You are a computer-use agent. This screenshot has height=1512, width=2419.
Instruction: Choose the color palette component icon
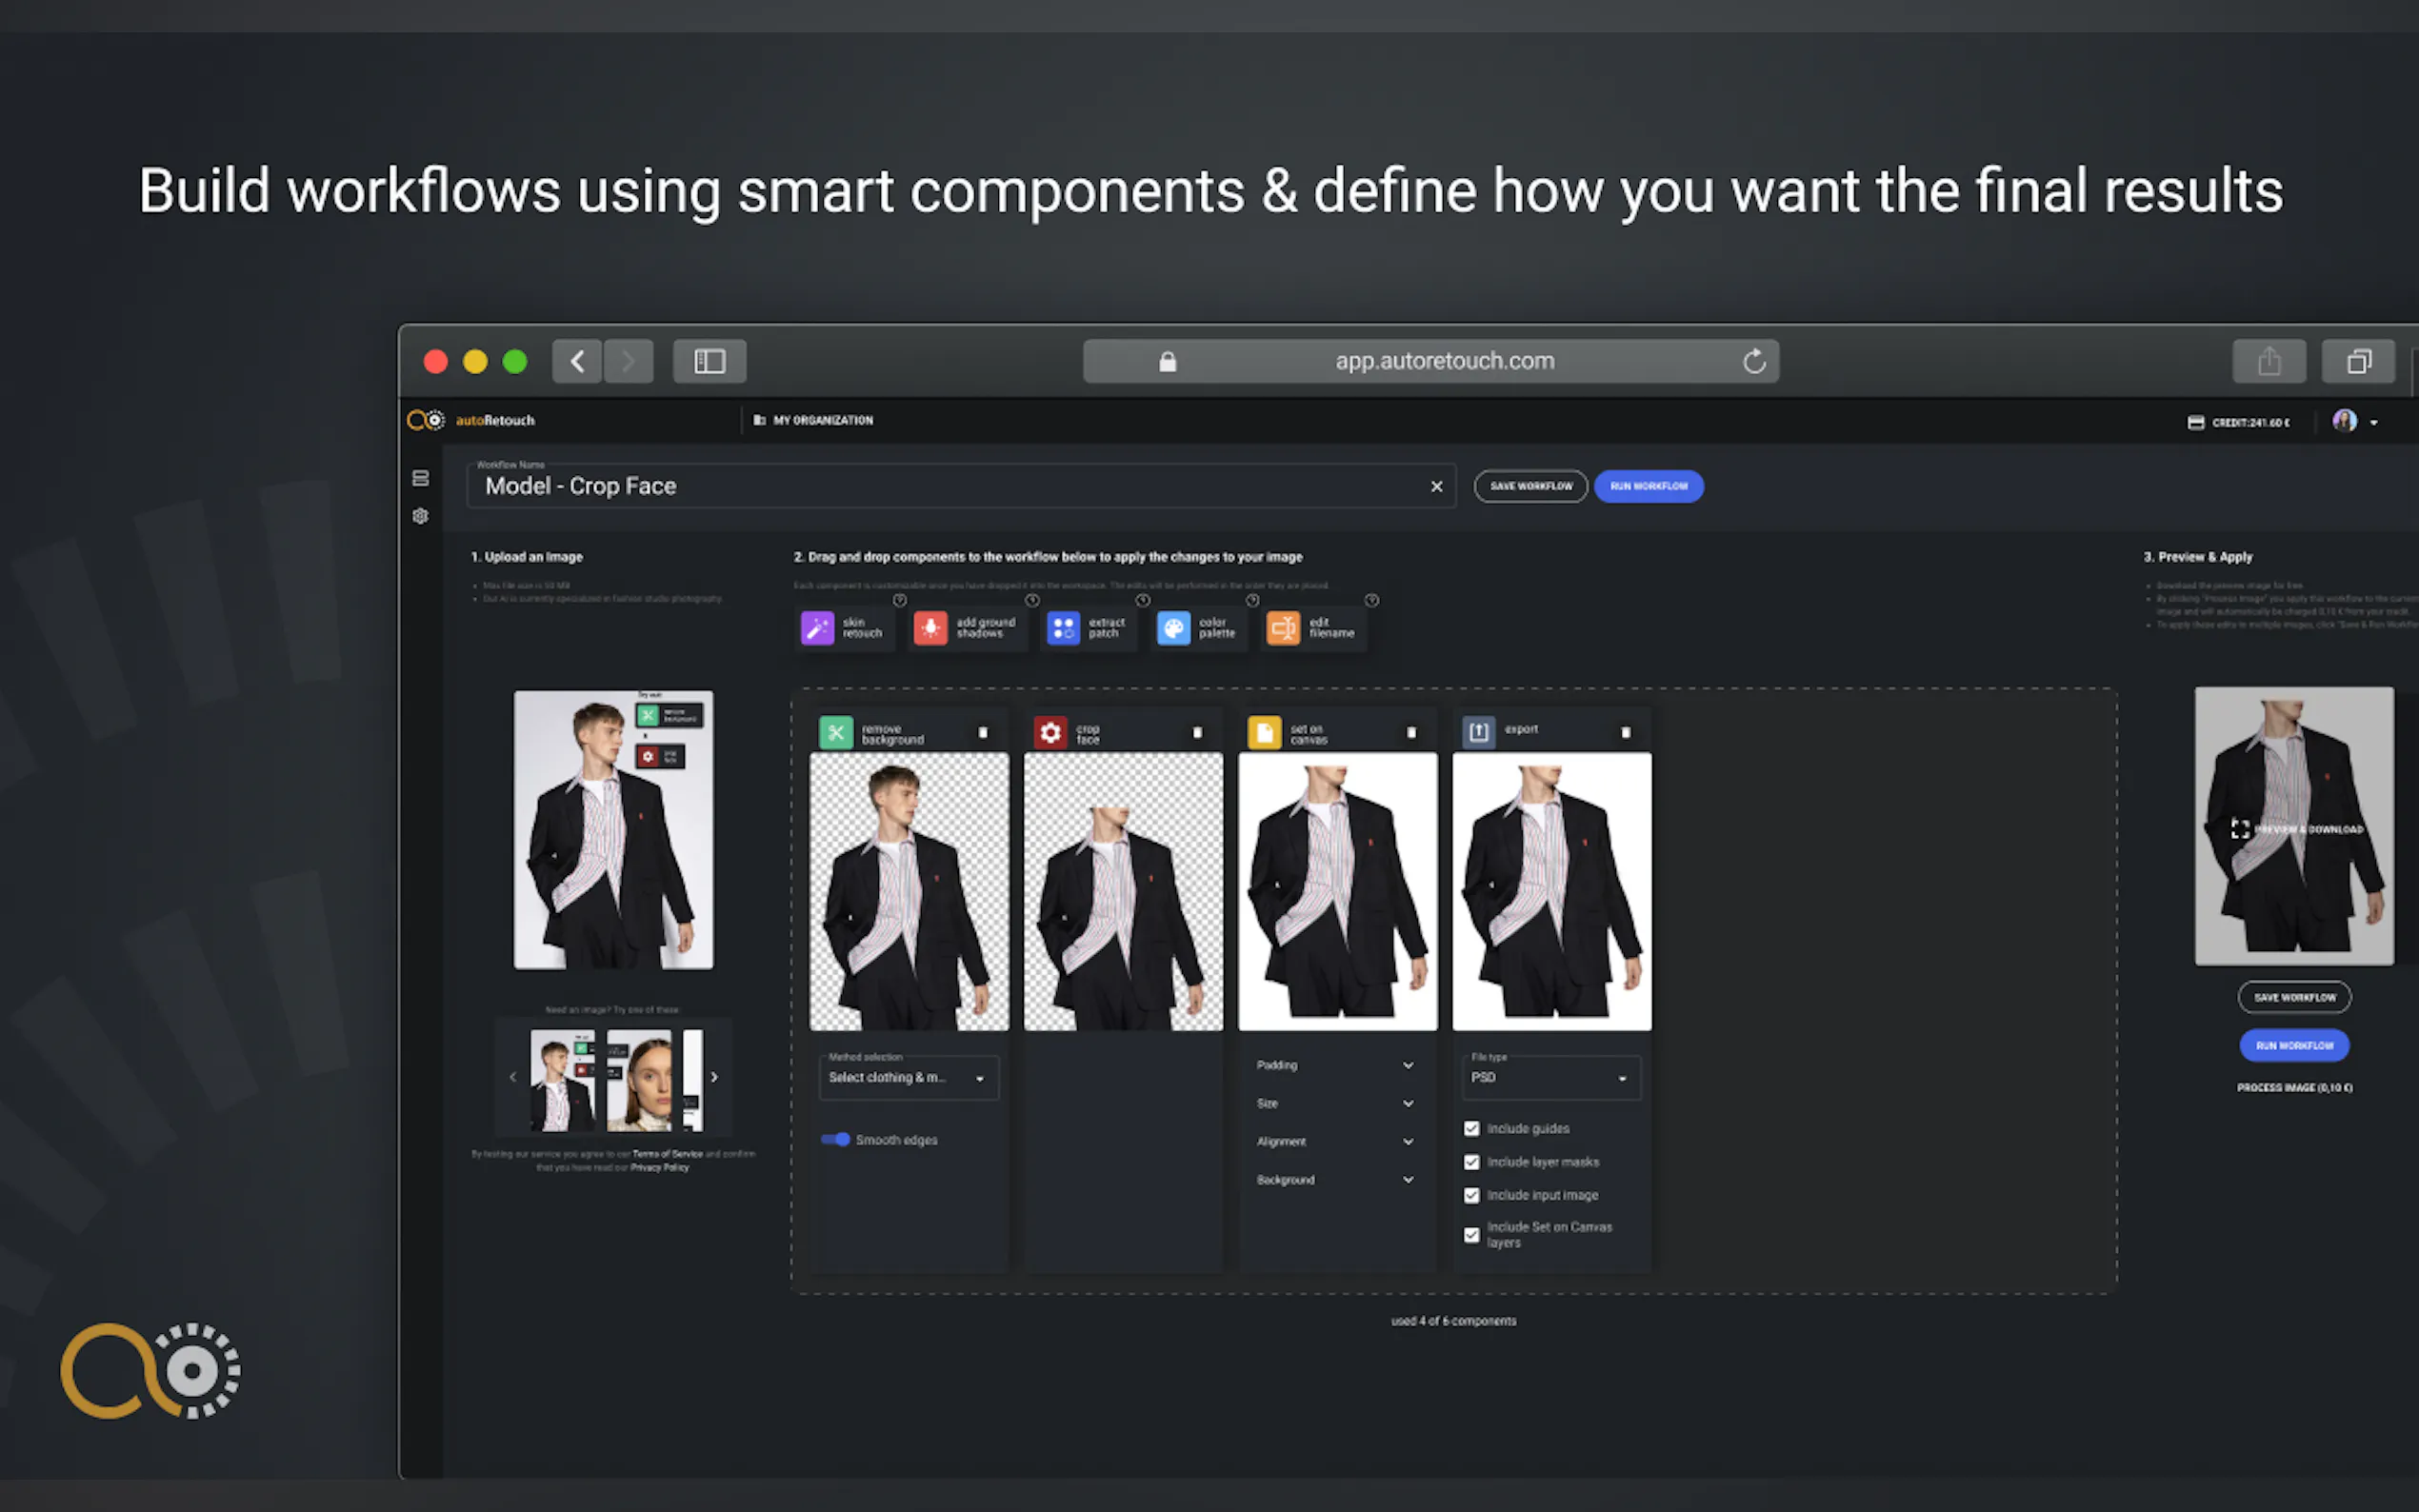(1173, 628)
